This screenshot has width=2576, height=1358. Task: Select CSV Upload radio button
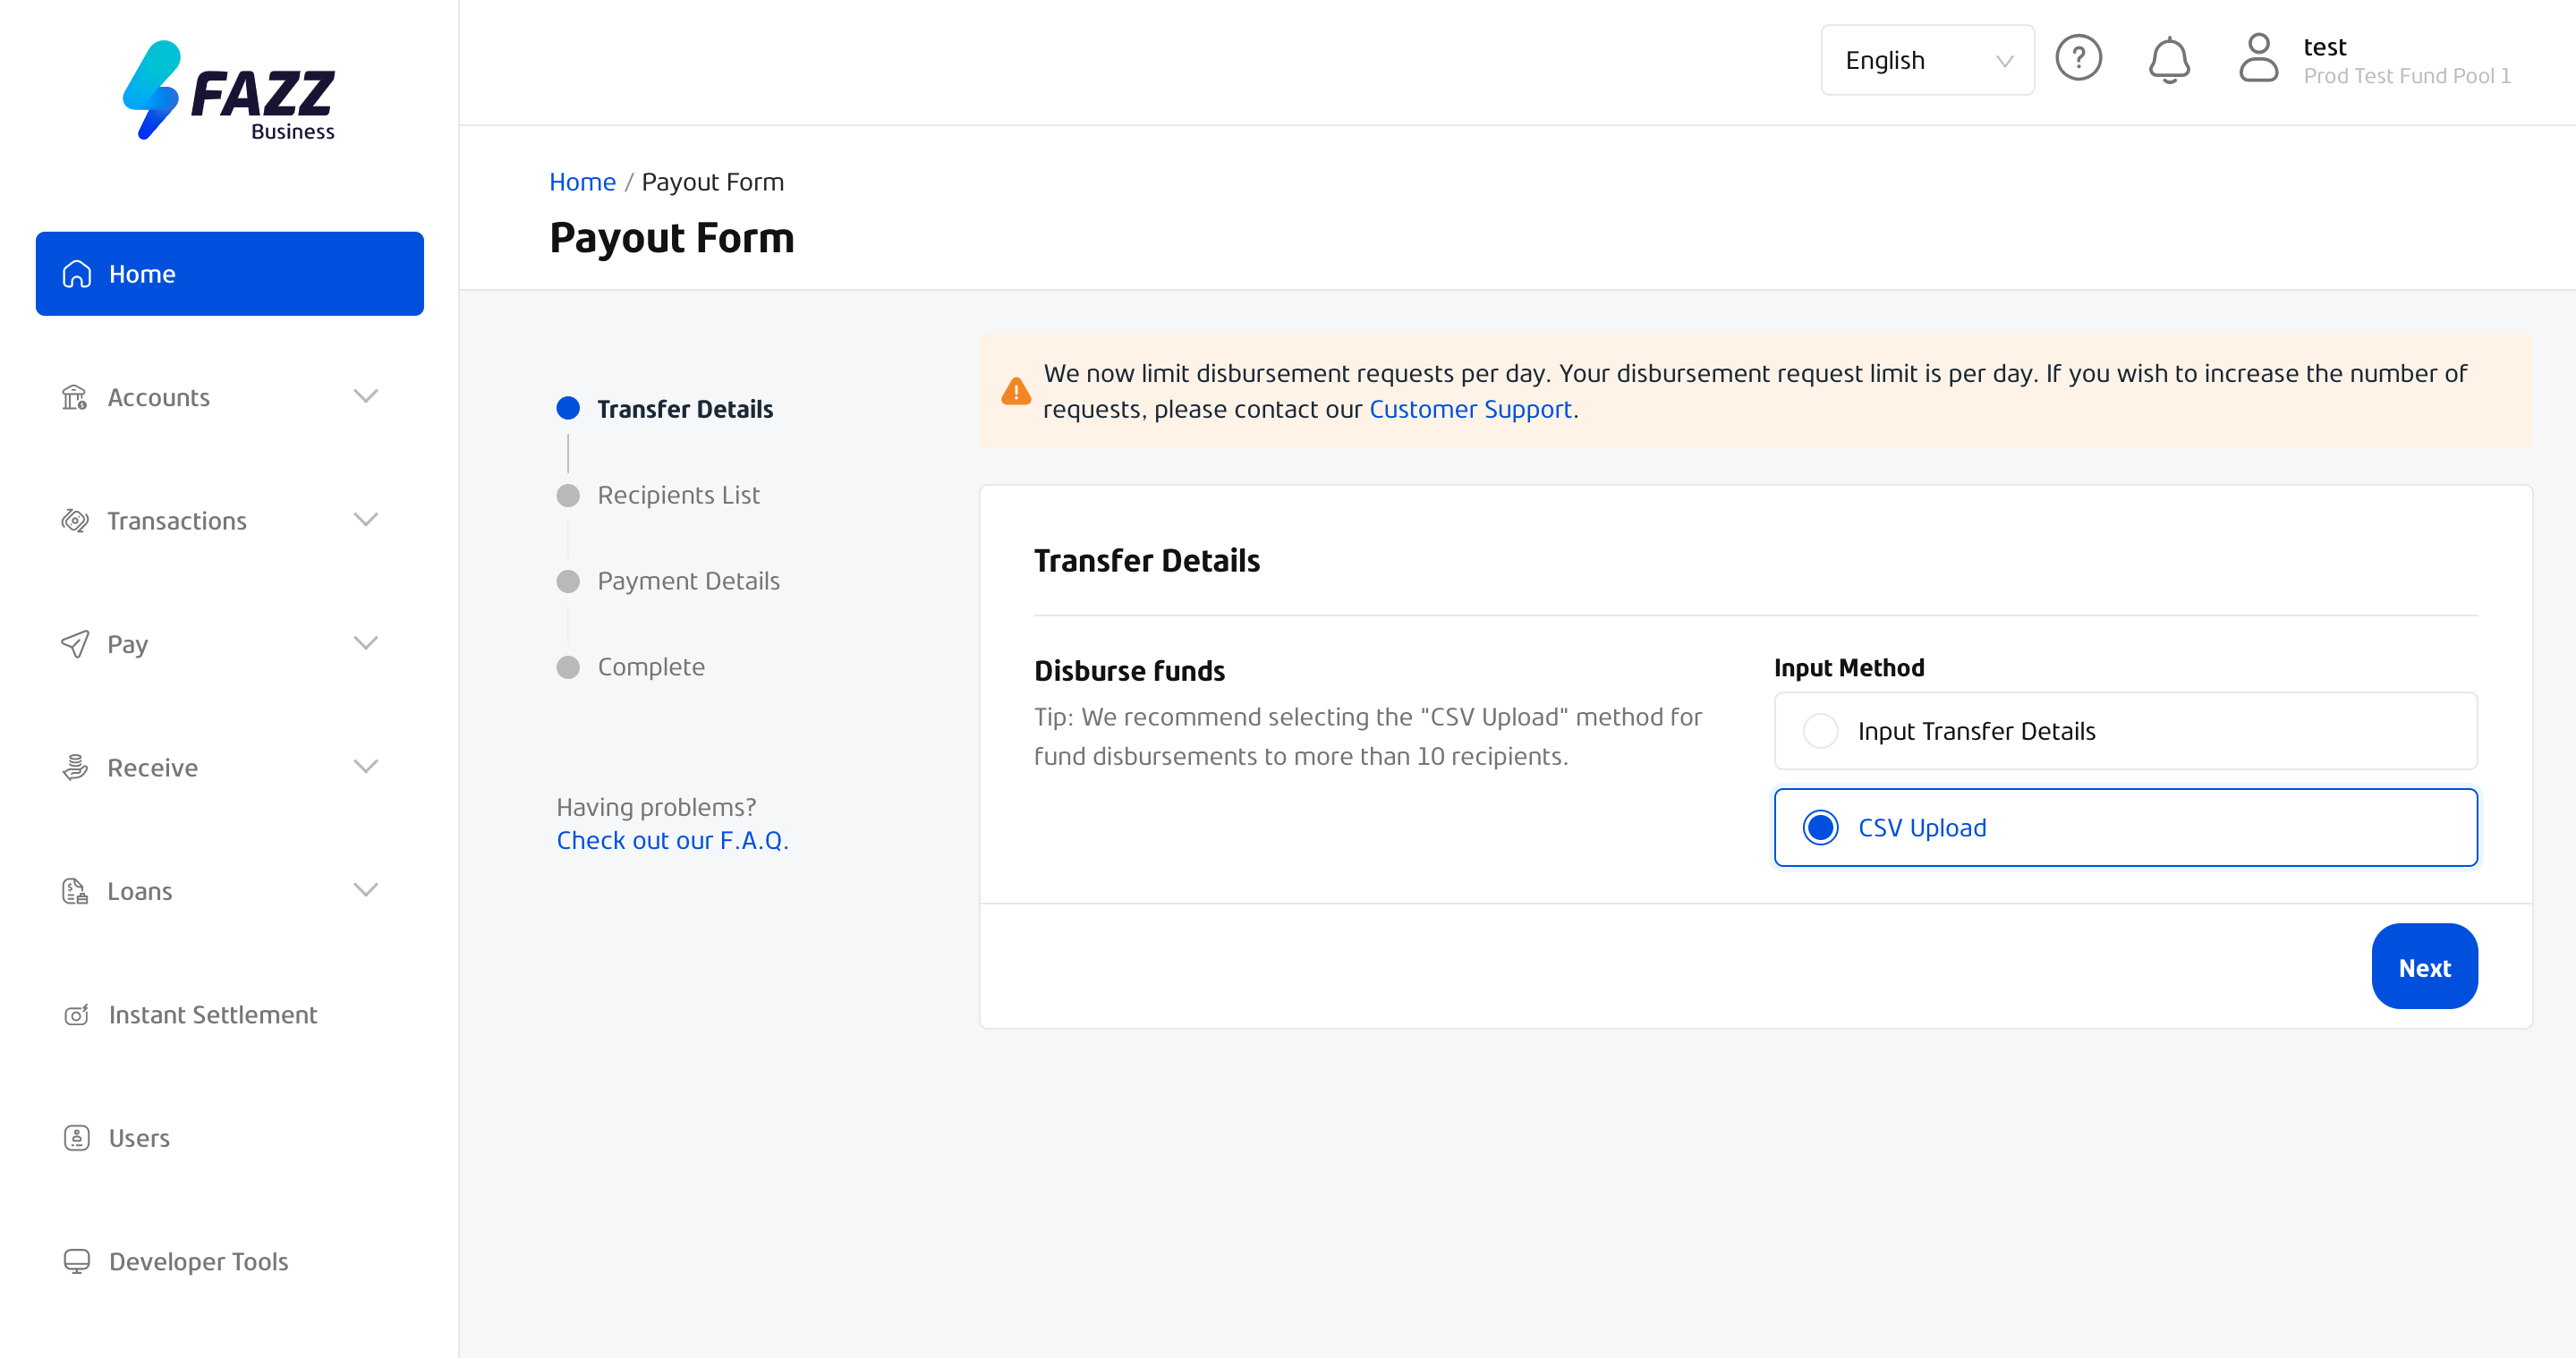[1820, 827]
